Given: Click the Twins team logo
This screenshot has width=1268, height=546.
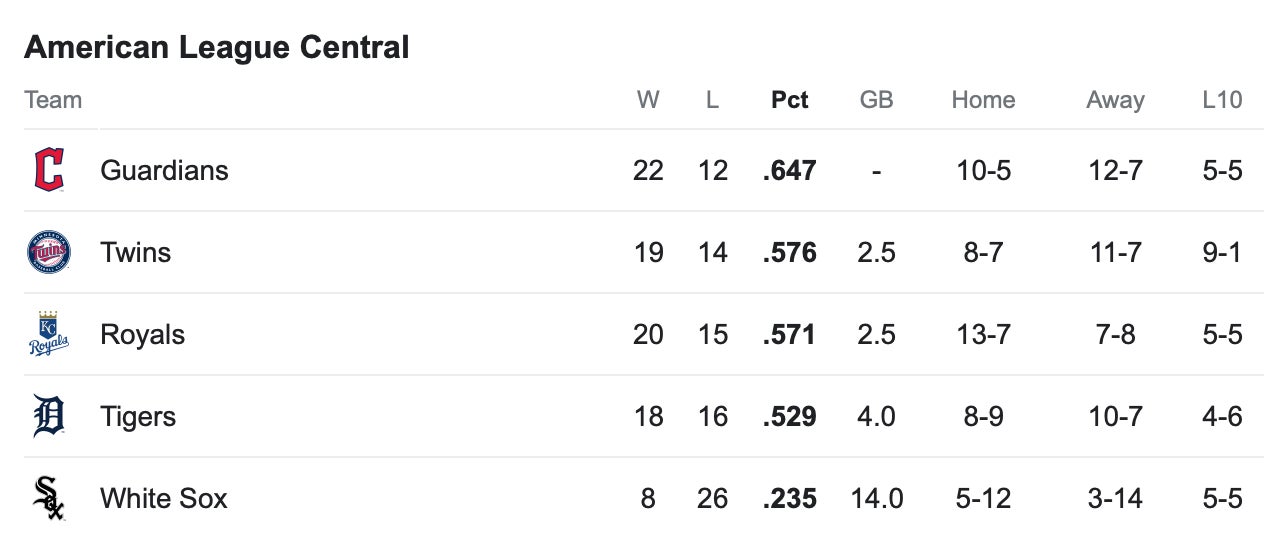Looking at the screenshot, I should click(x=49, y=252).
